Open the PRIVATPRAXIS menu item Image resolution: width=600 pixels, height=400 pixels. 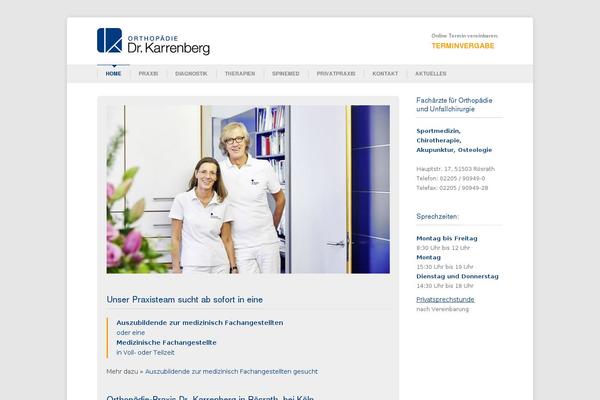pyautogui.click(x=336, y=73)
